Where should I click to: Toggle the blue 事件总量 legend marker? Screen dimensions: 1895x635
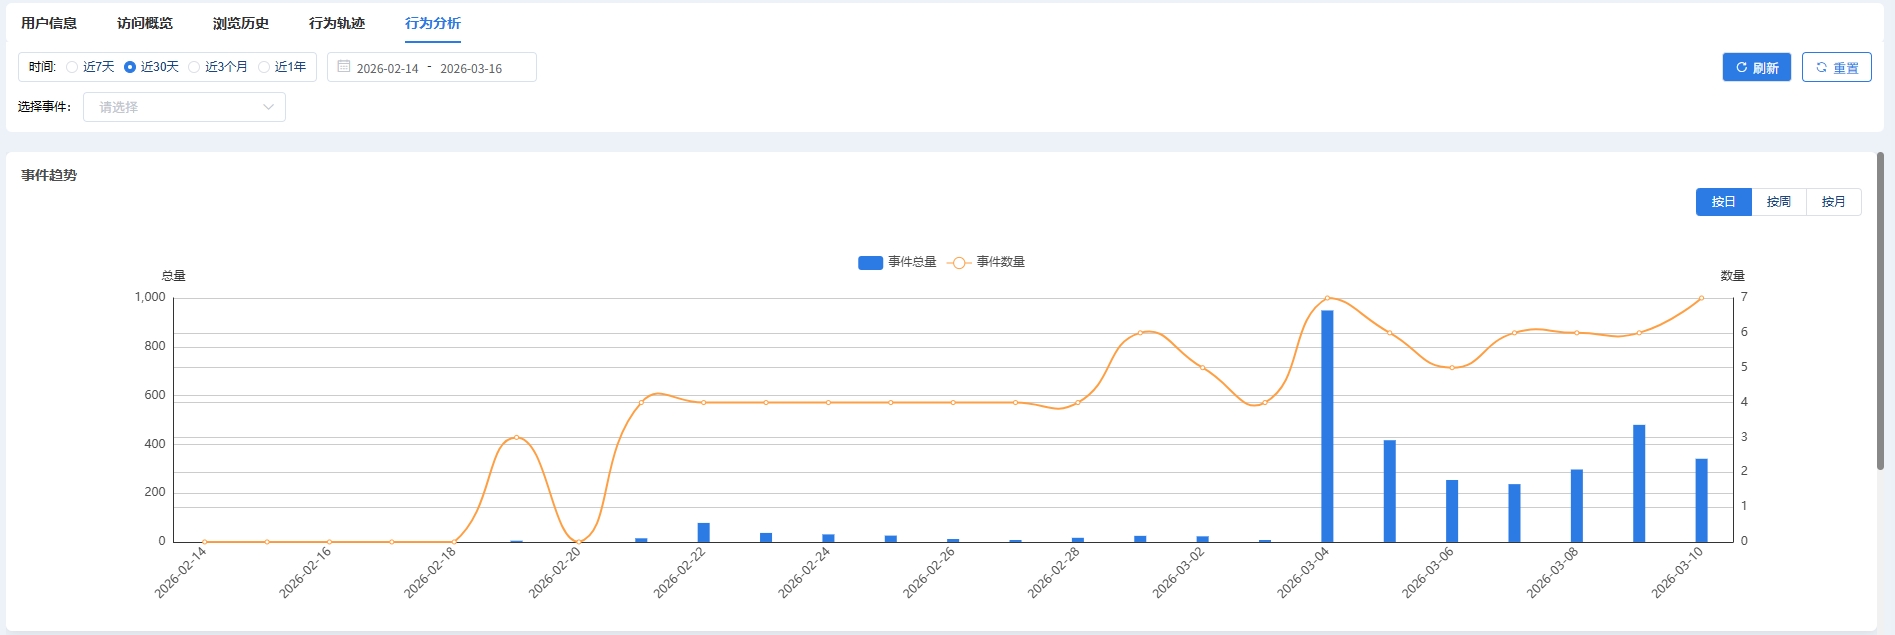coord(870,262)
